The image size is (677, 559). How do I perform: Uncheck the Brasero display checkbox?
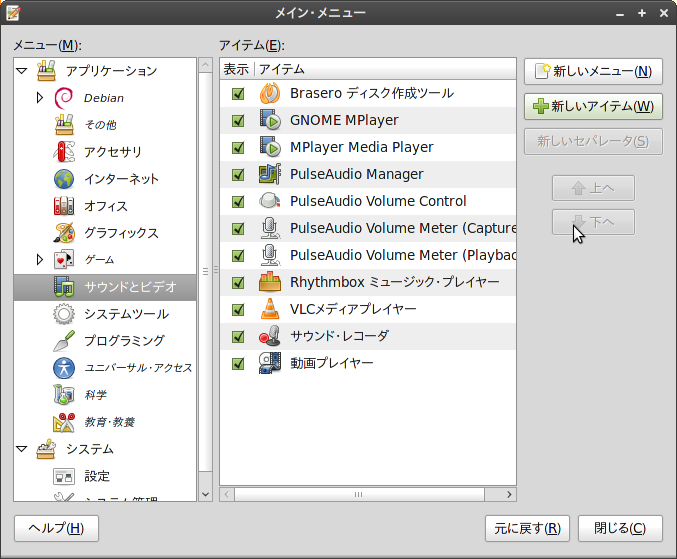pyautogui.click(x=238, y=94)
